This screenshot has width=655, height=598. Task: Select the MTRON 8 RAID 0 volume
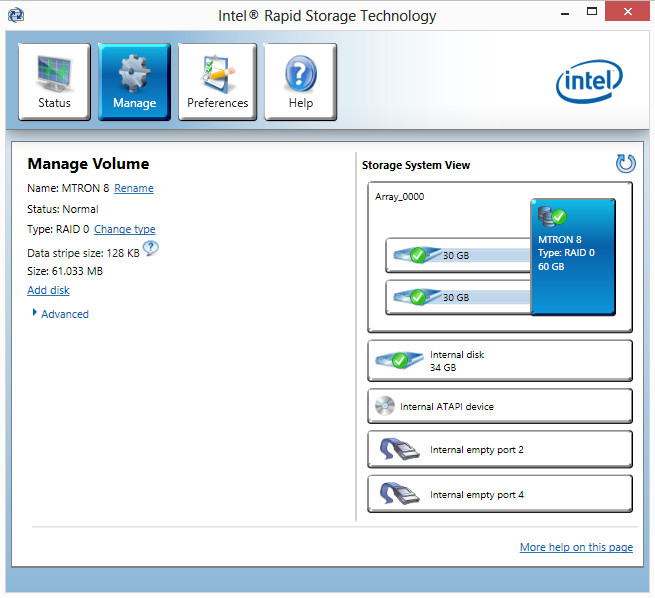coord(573,257)
